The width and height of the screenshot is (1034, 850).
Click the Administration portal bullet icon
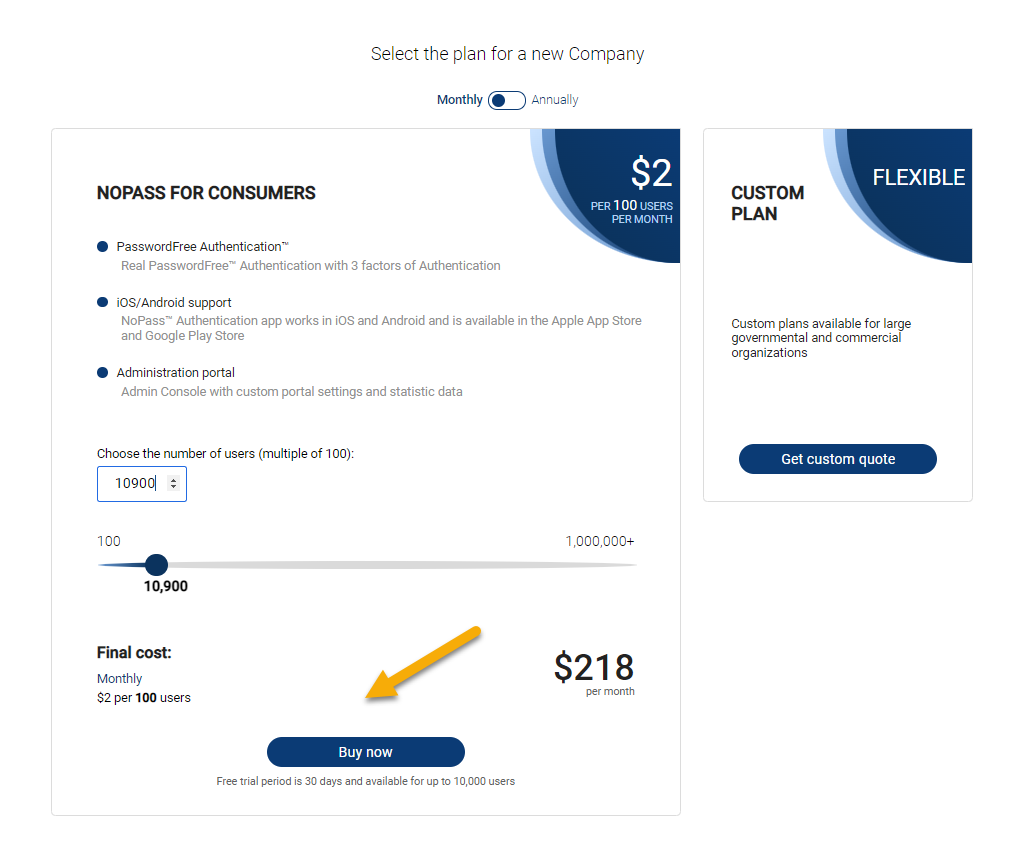pyautogui.click(x=102, y=373)
